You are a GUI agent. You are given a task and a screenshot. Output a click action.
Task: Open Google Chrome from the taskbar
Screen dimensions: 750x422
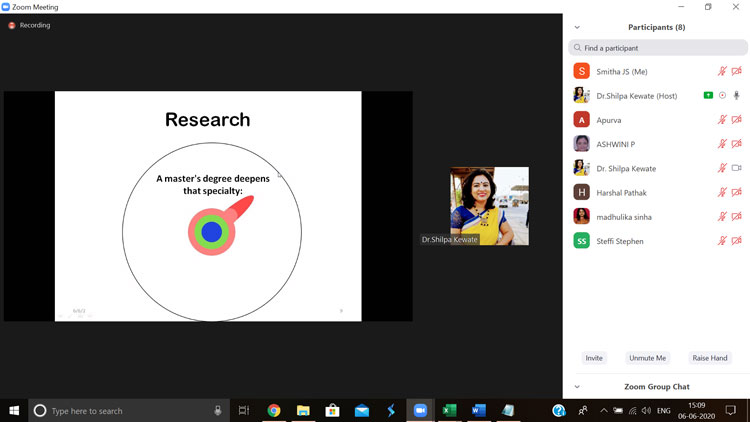click(x=273, y=410)
